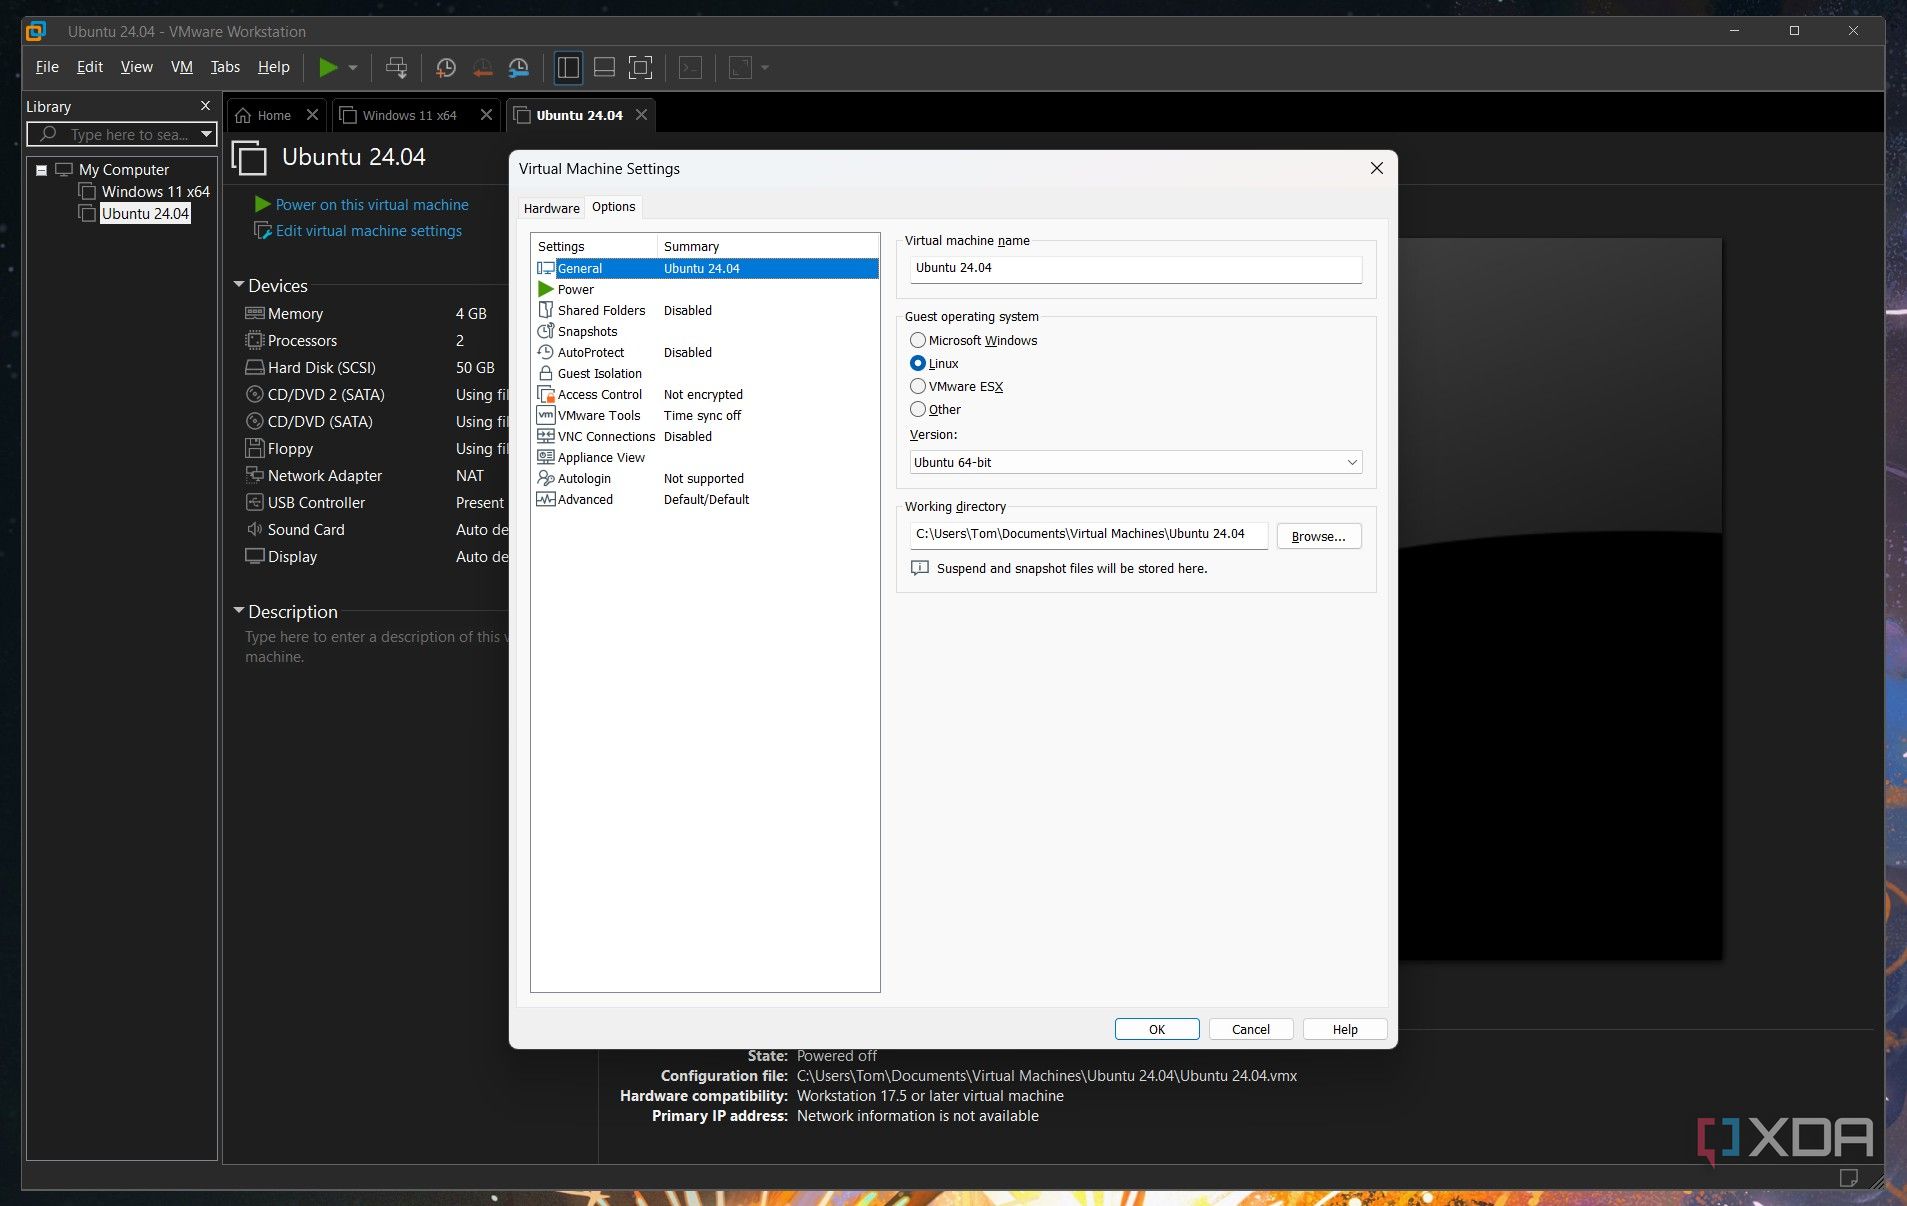
Task: Collapse the Description section
Action: (x=239, y=611)
